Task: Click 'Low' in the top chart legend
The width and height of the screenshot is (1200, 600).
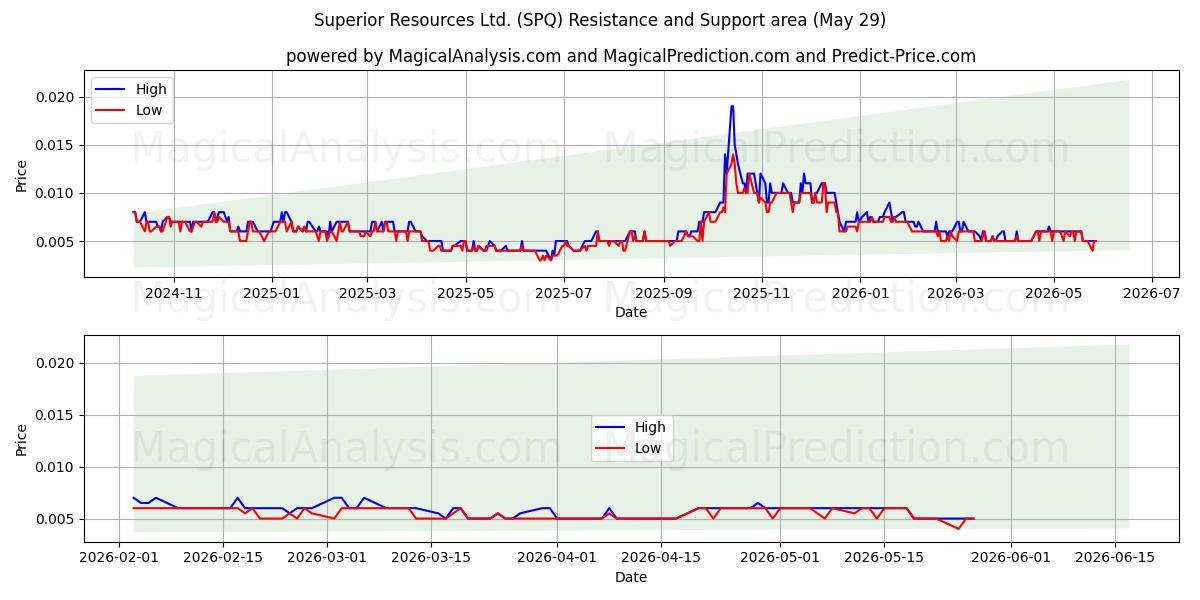Action: tap(149, 111)
